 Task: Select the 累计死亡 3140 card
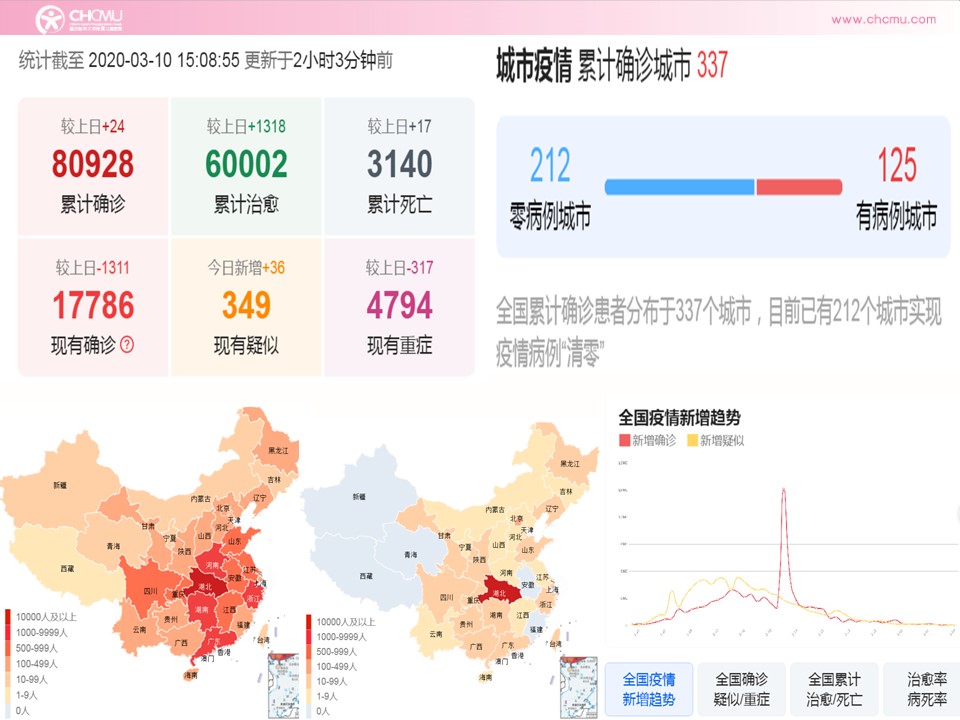(399, 166)
